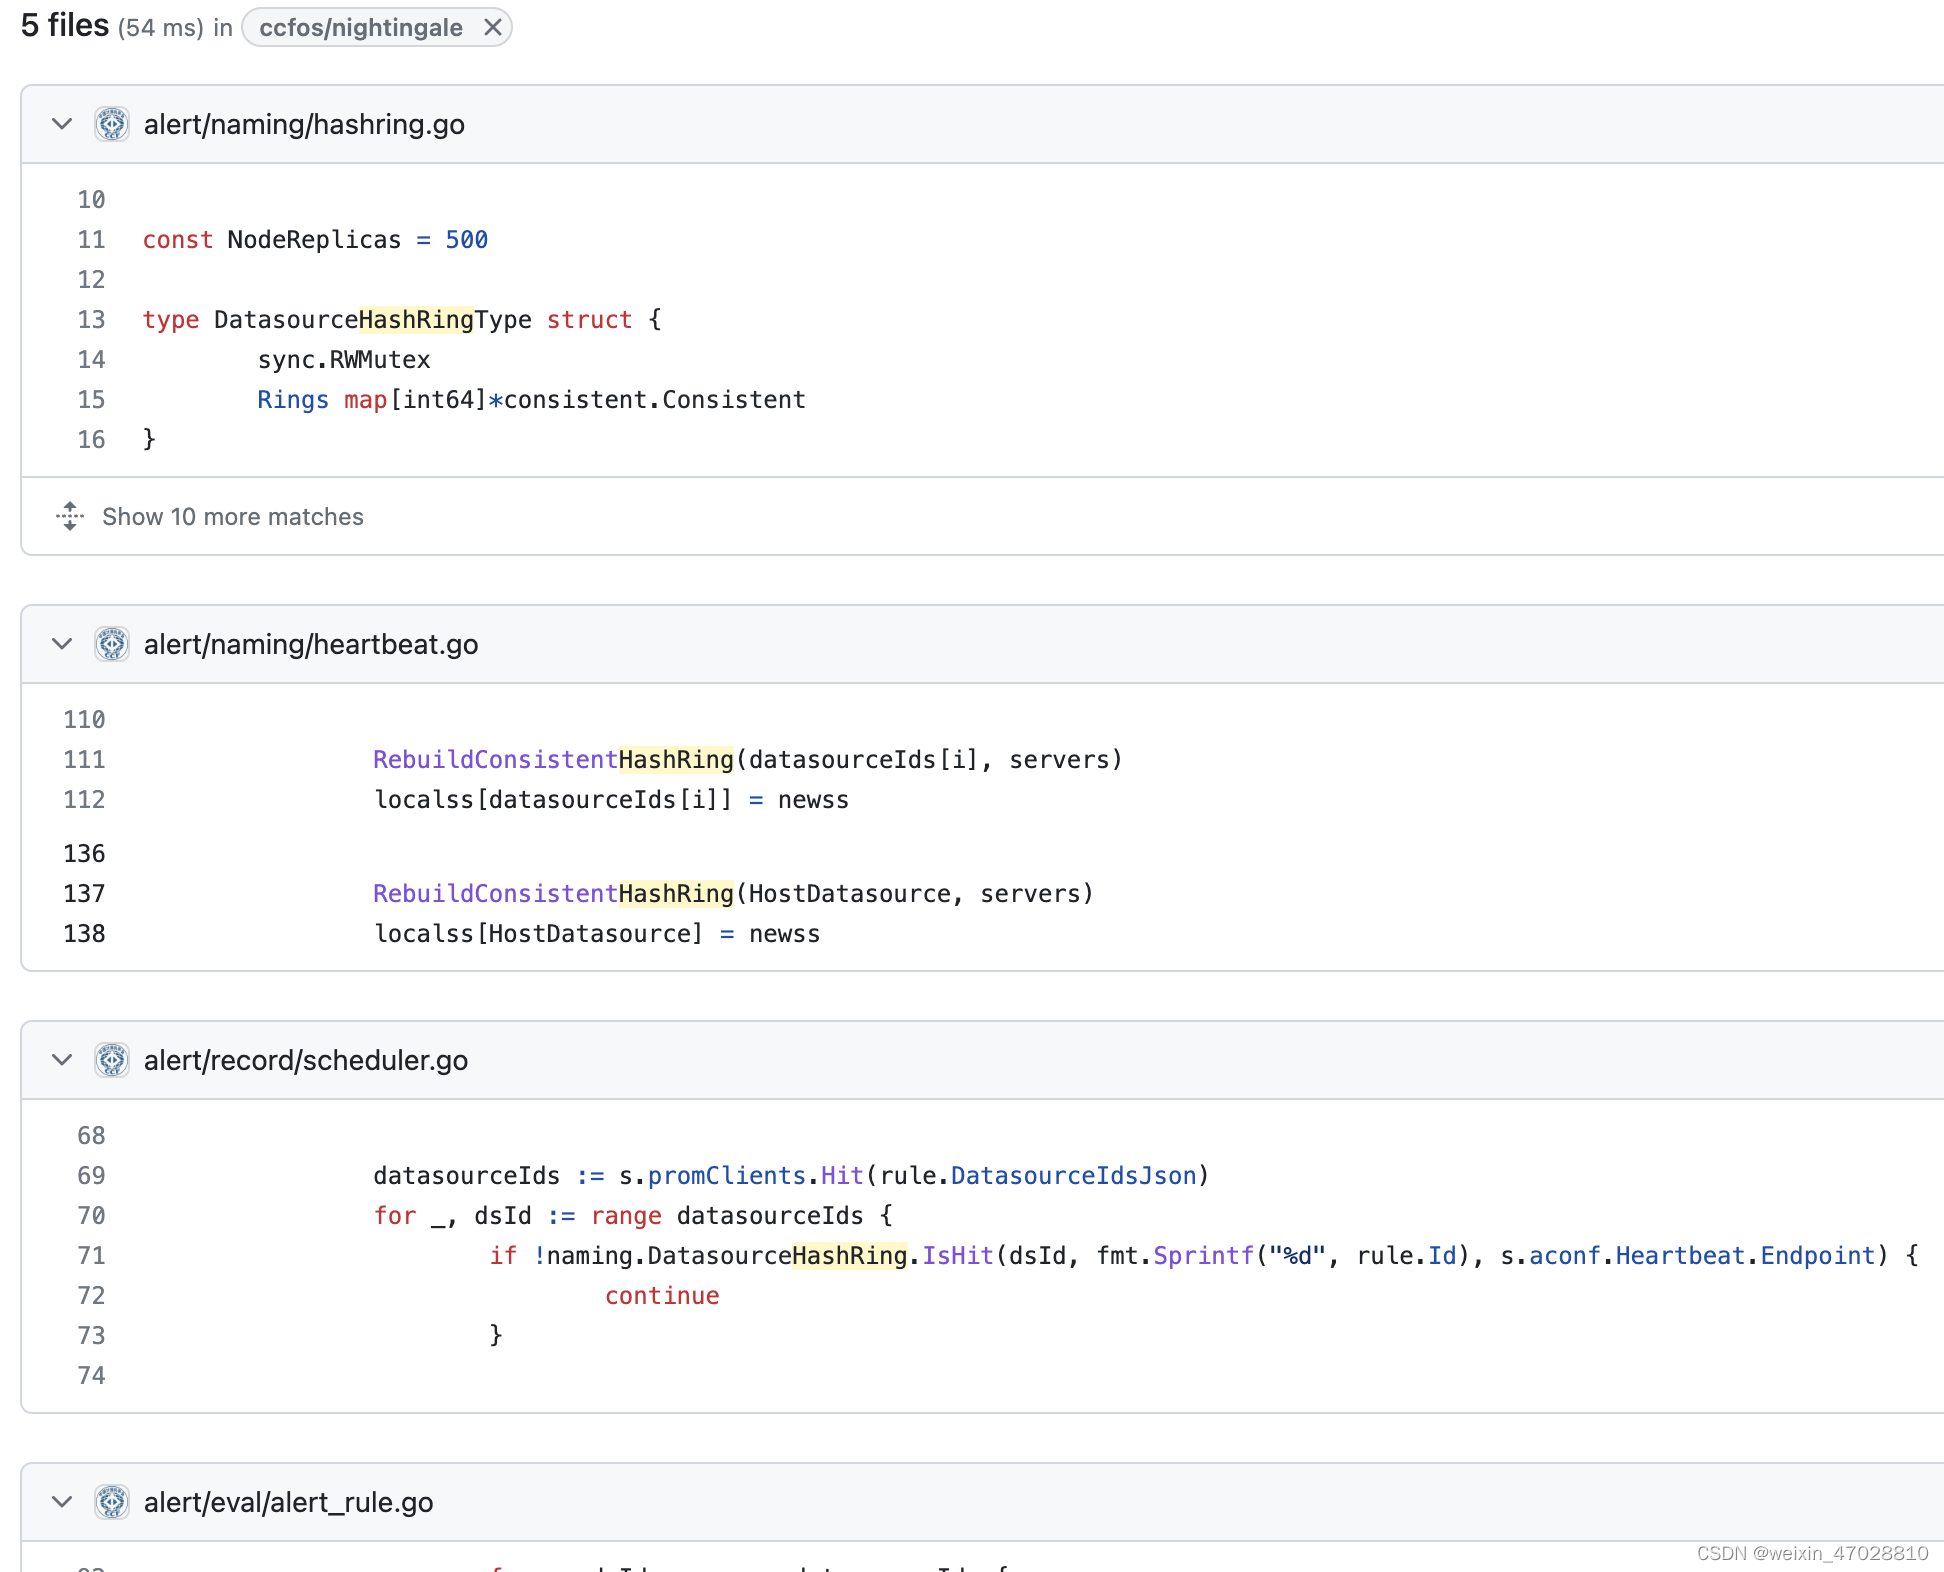The image size is (1944, 1572).
Task: Click repository avatar beside heartbeat.go
Action: click(x=112, y=644)
